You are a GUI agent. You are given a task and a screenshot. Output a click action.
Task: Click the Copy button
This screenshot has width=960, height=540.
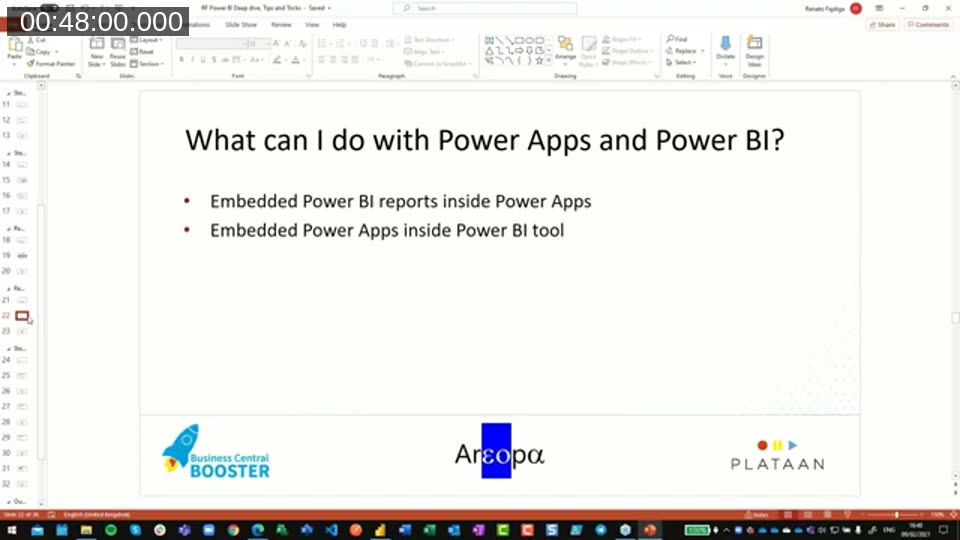pyautogui.click(x=40, y=52)
